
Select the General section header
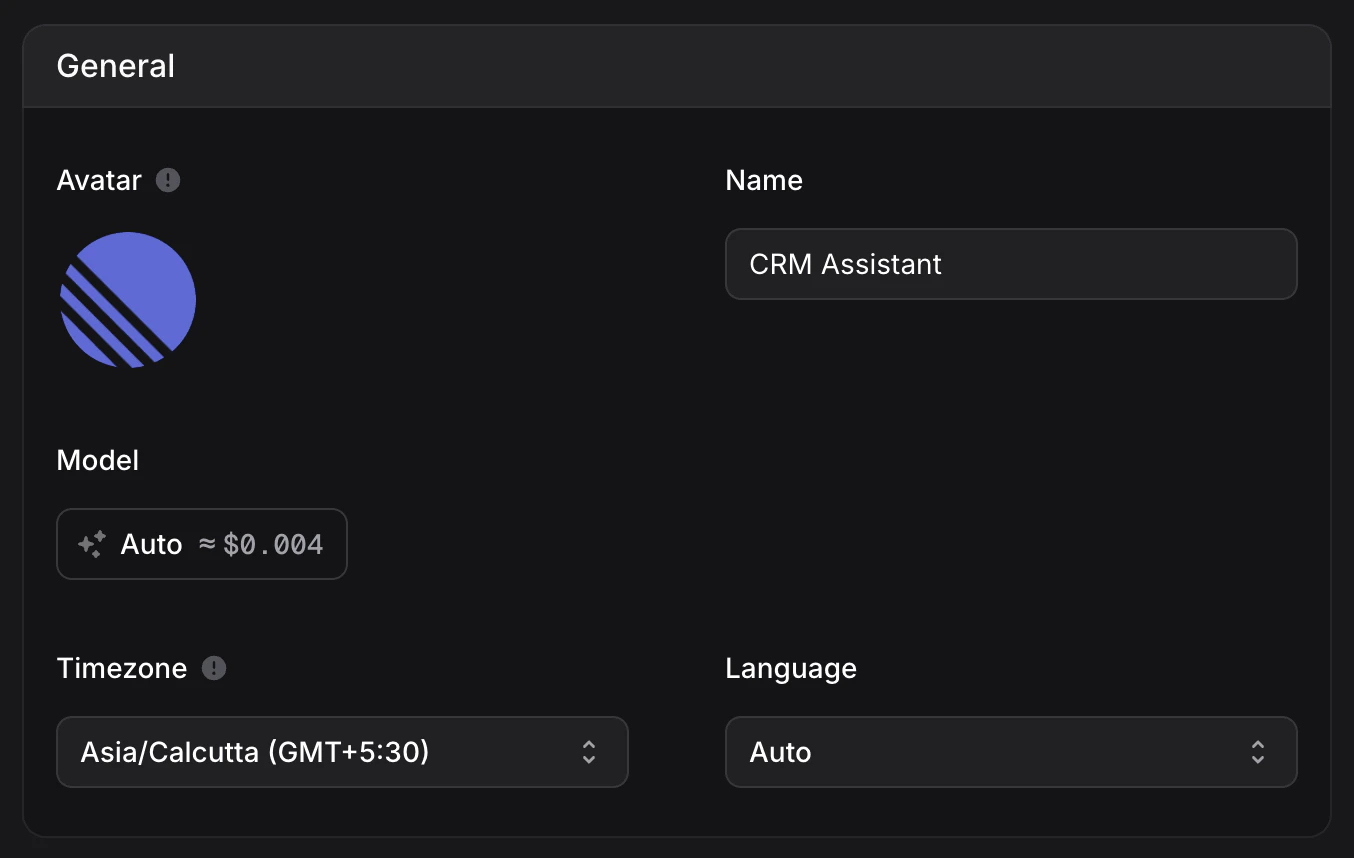(x=115, y=65)
